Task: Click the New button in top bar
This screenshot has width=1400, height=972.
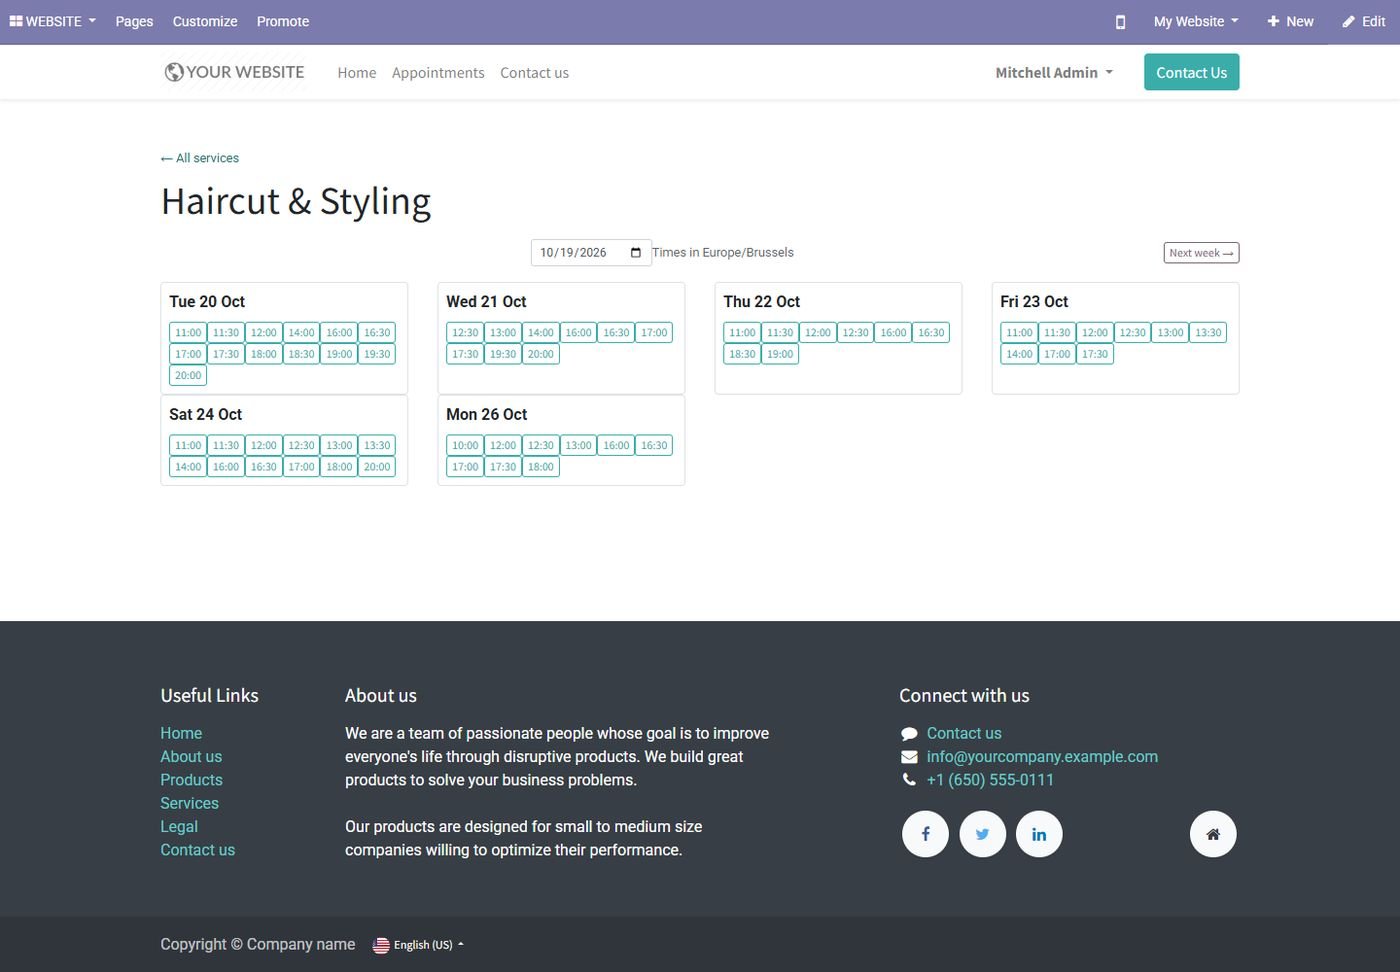Action: 1290,21
